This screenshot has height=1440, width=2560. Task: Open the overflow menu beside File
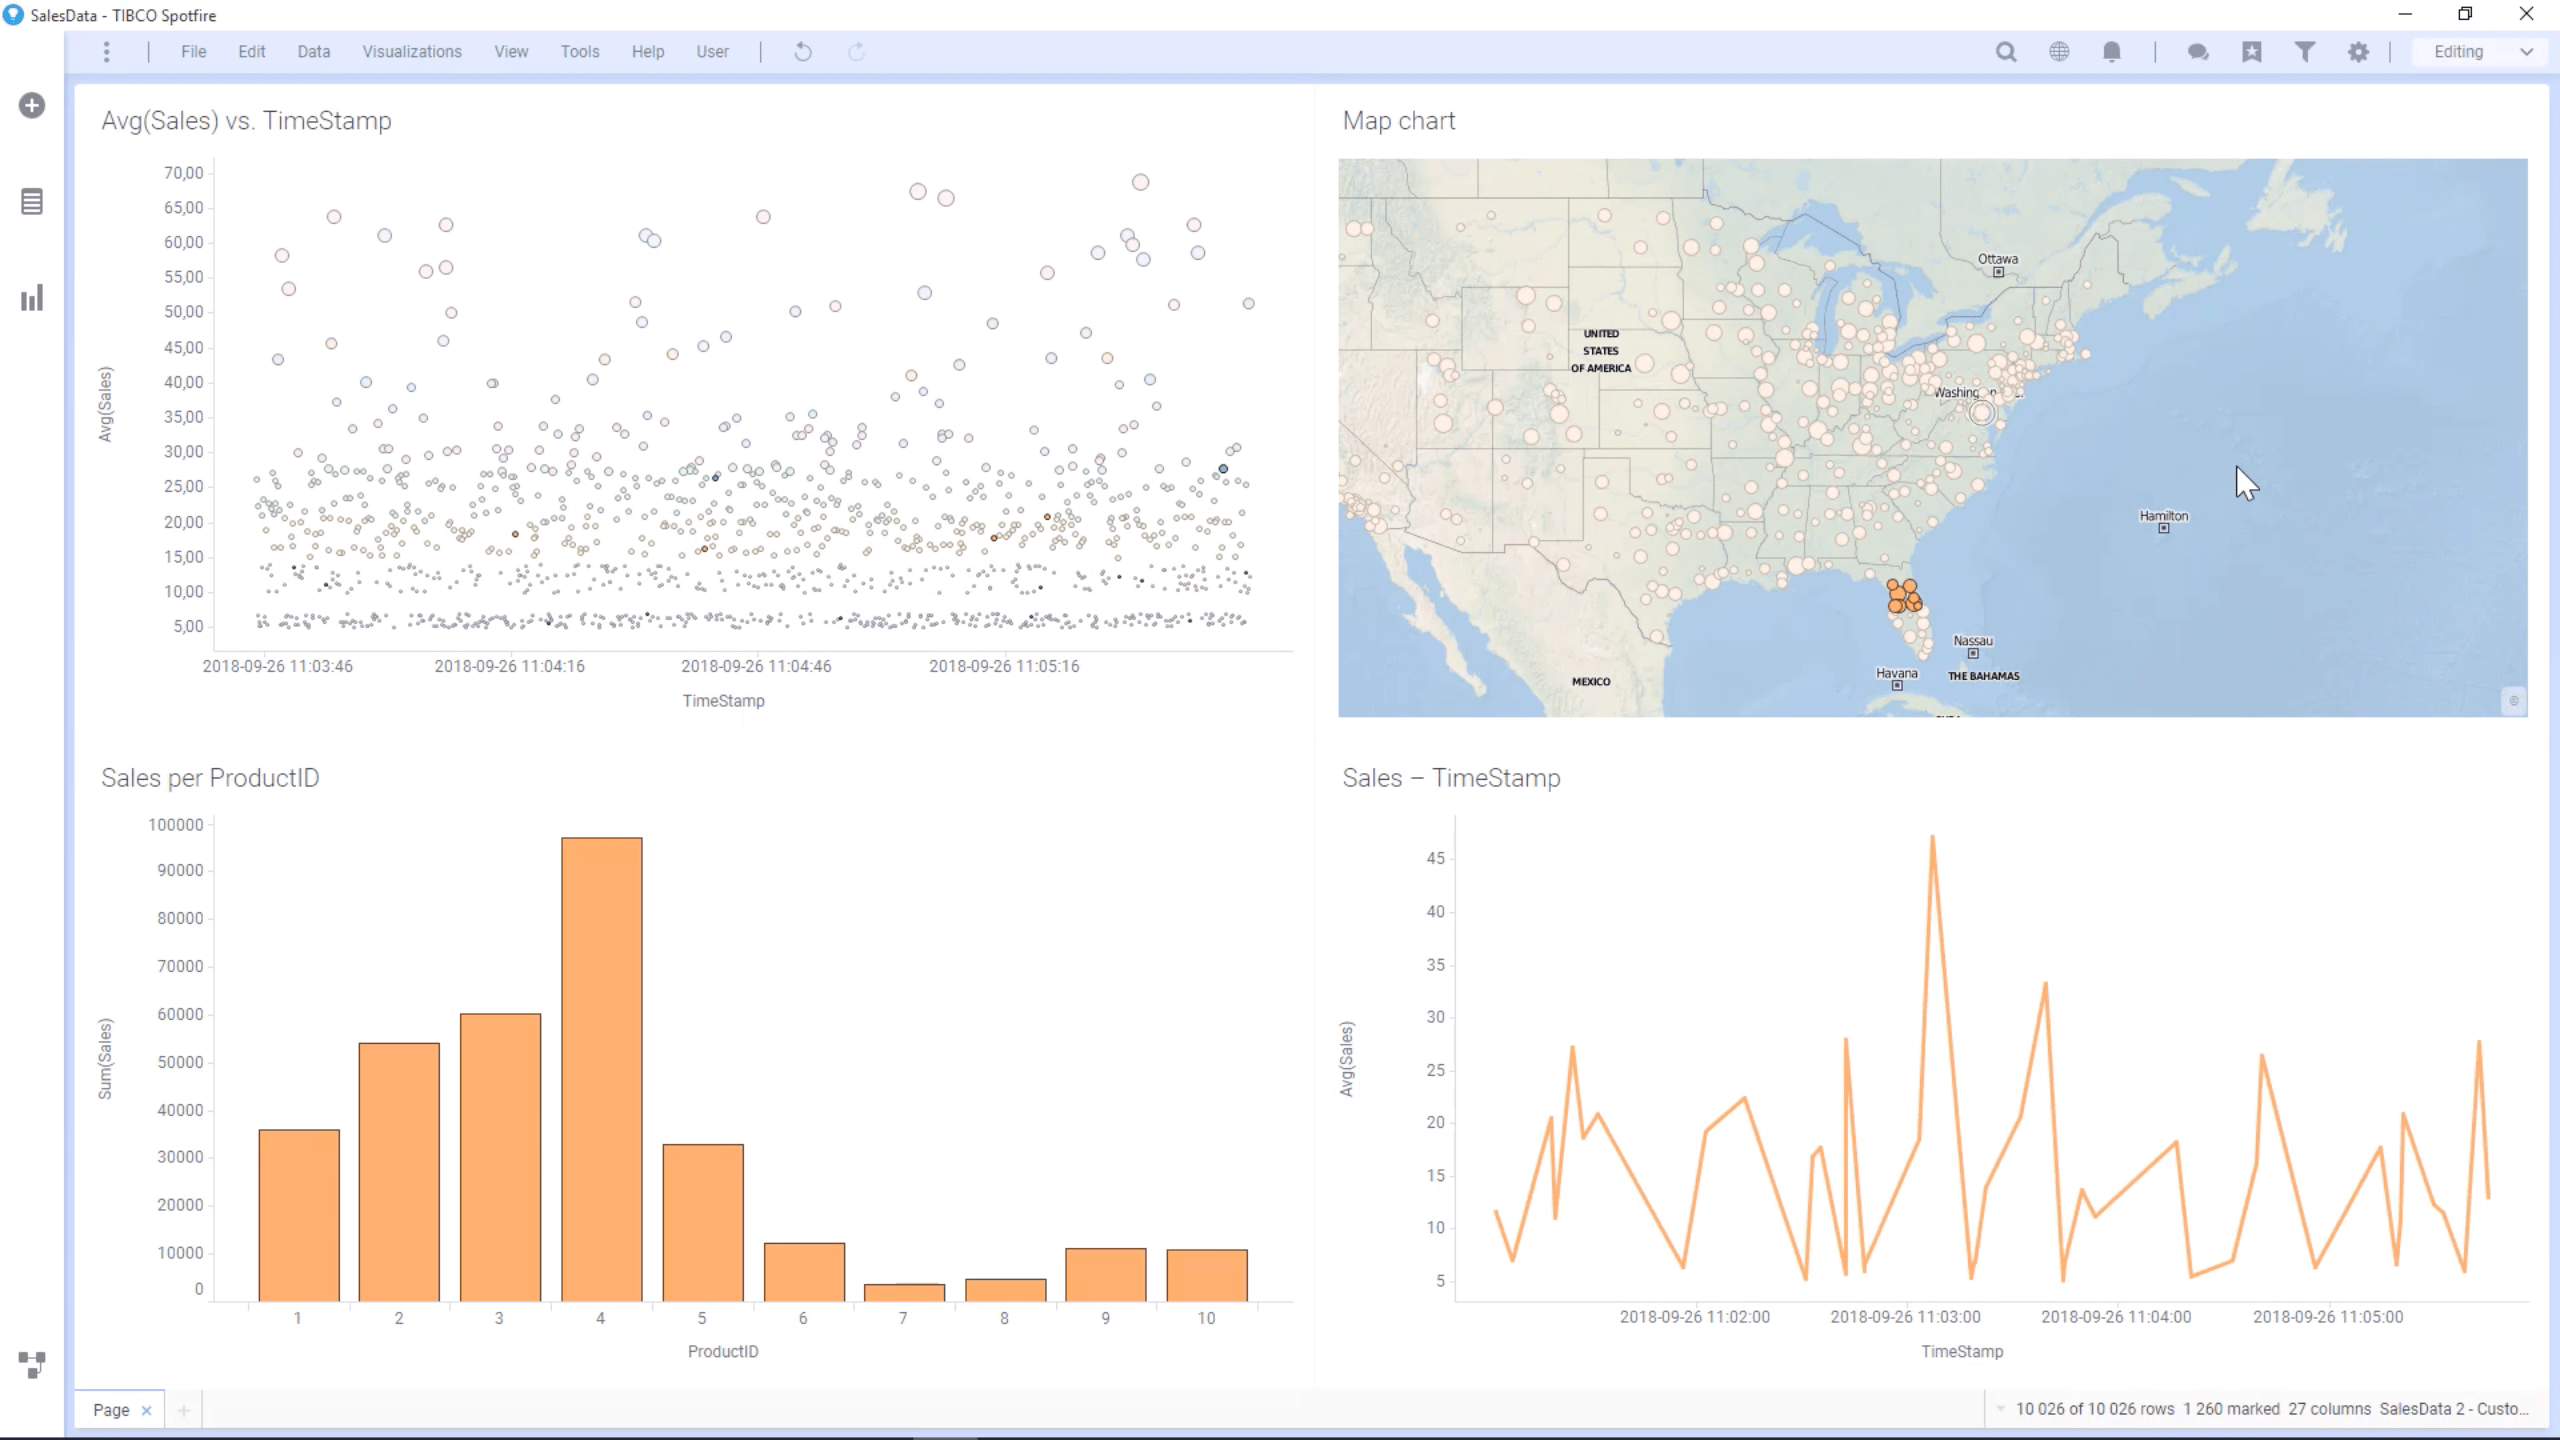[x=107, y=51]
